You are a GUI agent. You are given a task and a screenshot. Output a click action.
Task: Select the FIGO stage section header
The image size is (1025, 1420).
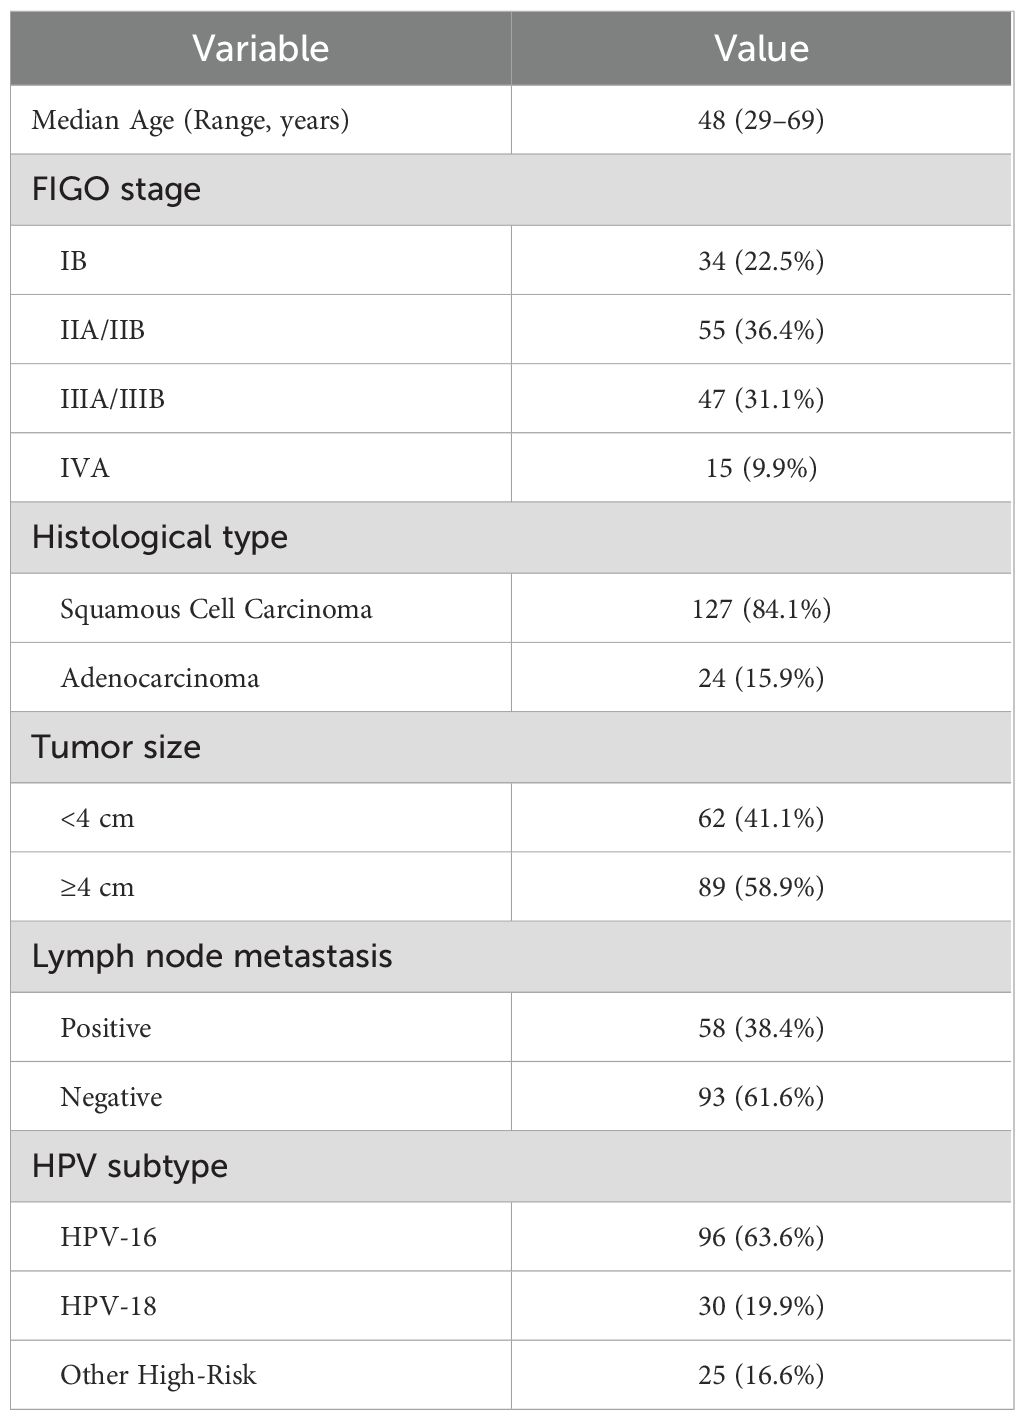(x=116, y=189)
